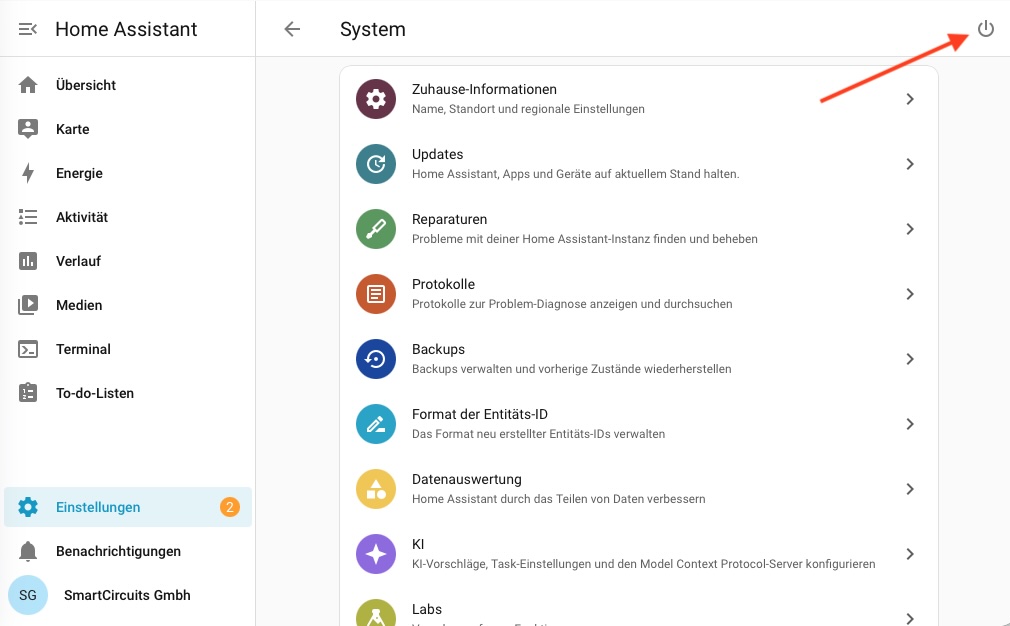Select Karte in the sidebar

click(128, 129)
